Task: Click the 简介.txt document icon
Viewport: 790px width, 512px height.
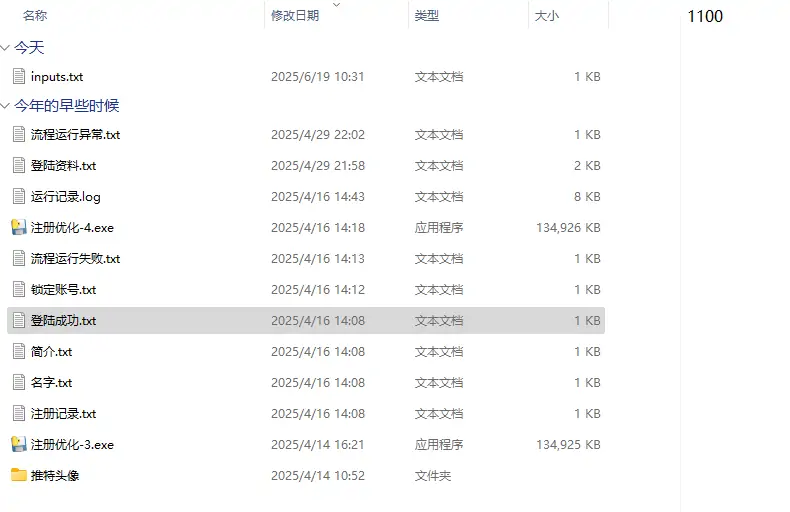Action: pyautogui.click(x=19, y=352)
